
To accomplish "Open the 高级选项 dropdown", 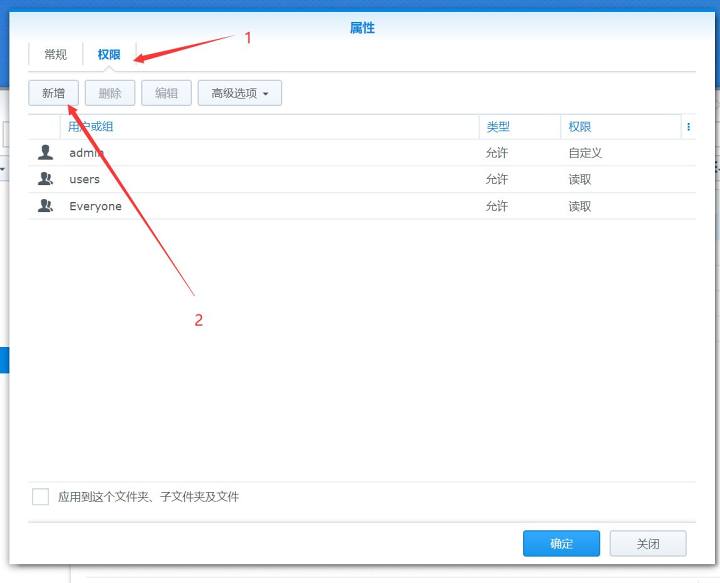I will 240,93.
